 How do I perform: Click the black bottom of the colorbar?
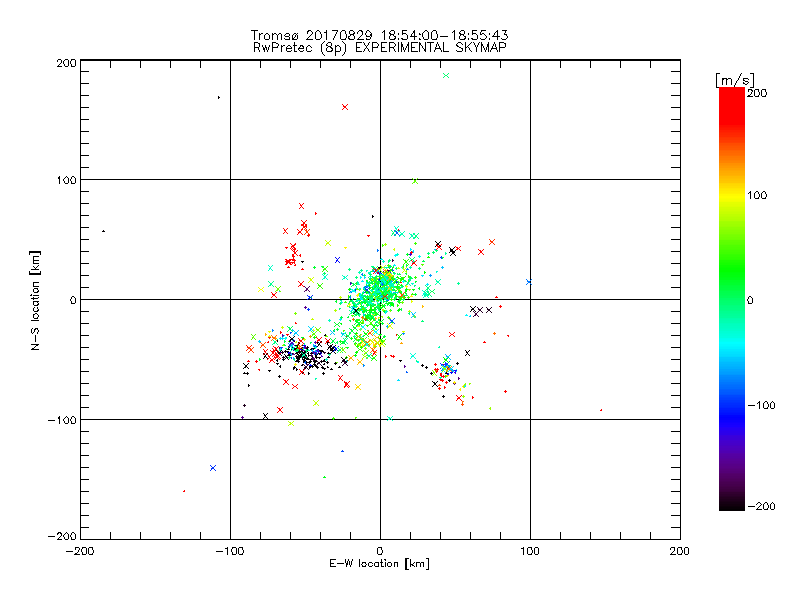(732, 503)
